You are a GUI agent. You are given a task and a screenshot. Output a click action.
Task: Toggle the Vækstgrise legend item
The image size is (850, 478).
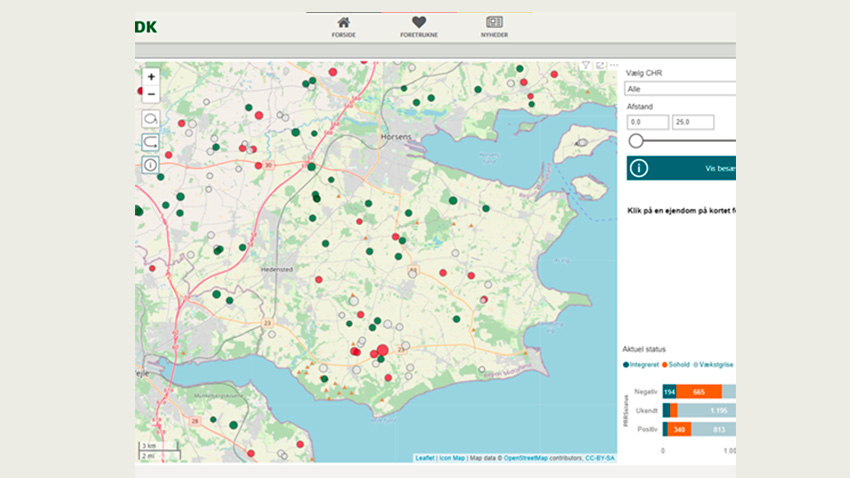coord(713,365)
